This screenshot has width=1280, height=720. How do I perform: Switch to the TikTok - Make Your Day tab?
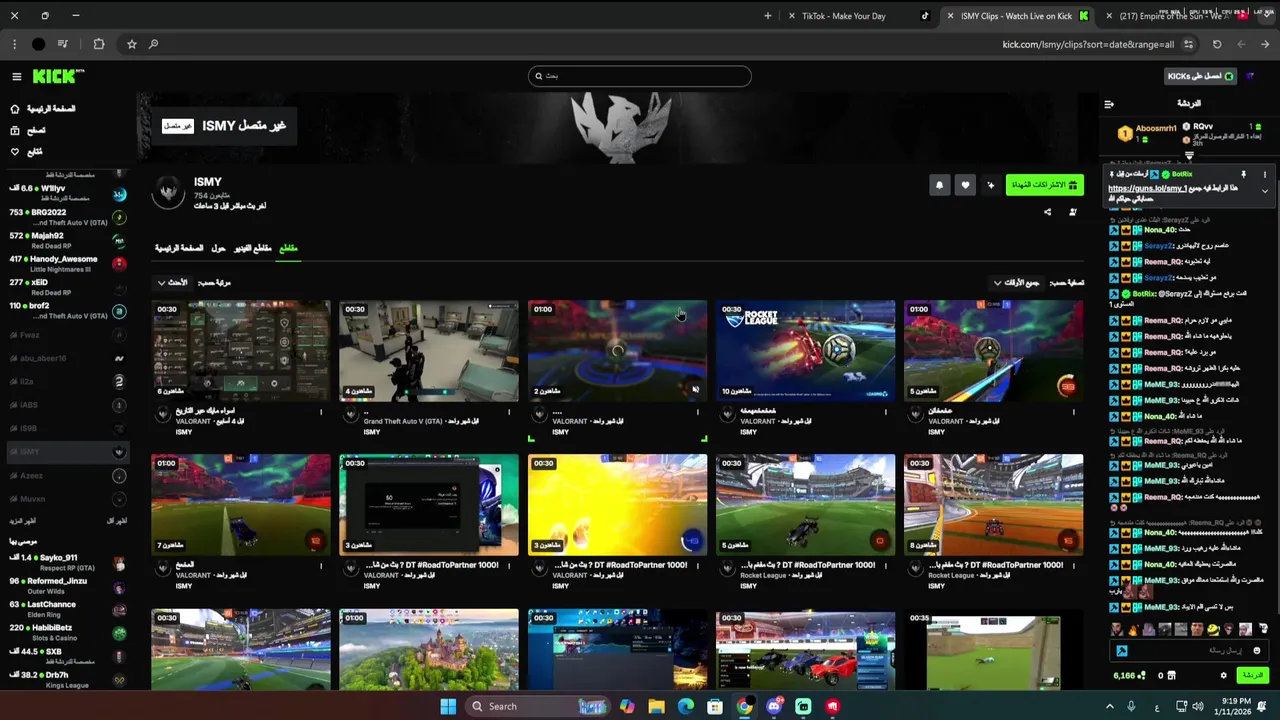tap(860, 16)
